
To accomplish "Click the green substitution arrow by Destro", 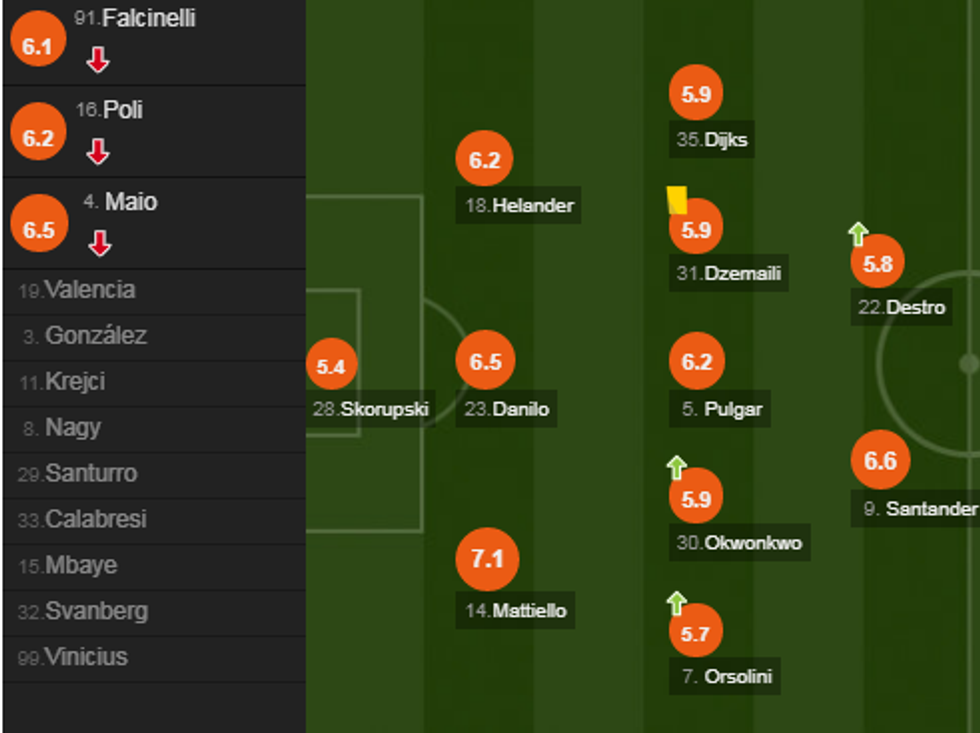I will coord(857,234).
